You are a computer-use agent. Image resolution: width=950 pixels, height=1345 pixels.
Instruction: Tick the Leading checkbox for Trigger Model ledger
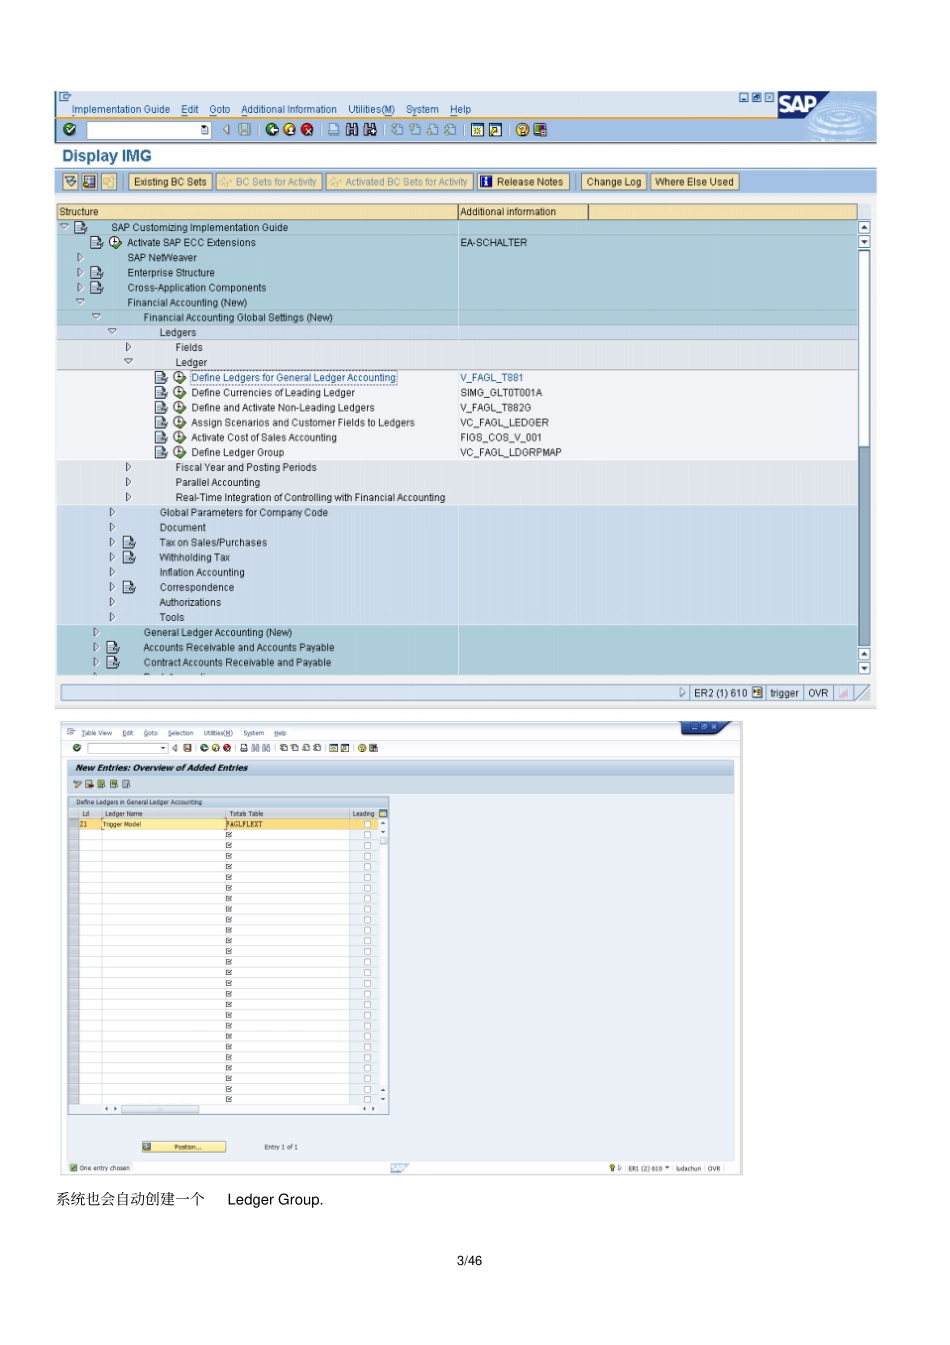coord(367,825)
